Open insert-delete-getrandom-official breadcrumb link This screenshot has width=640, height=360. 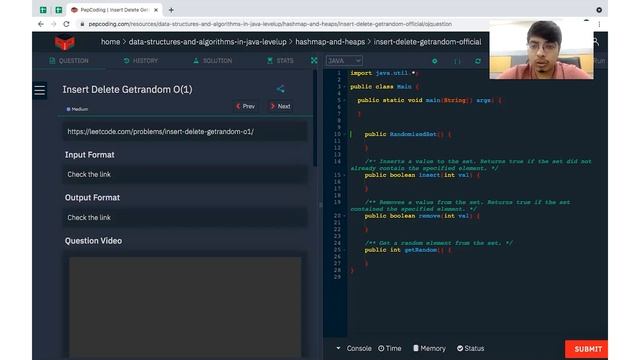(427, 42)
